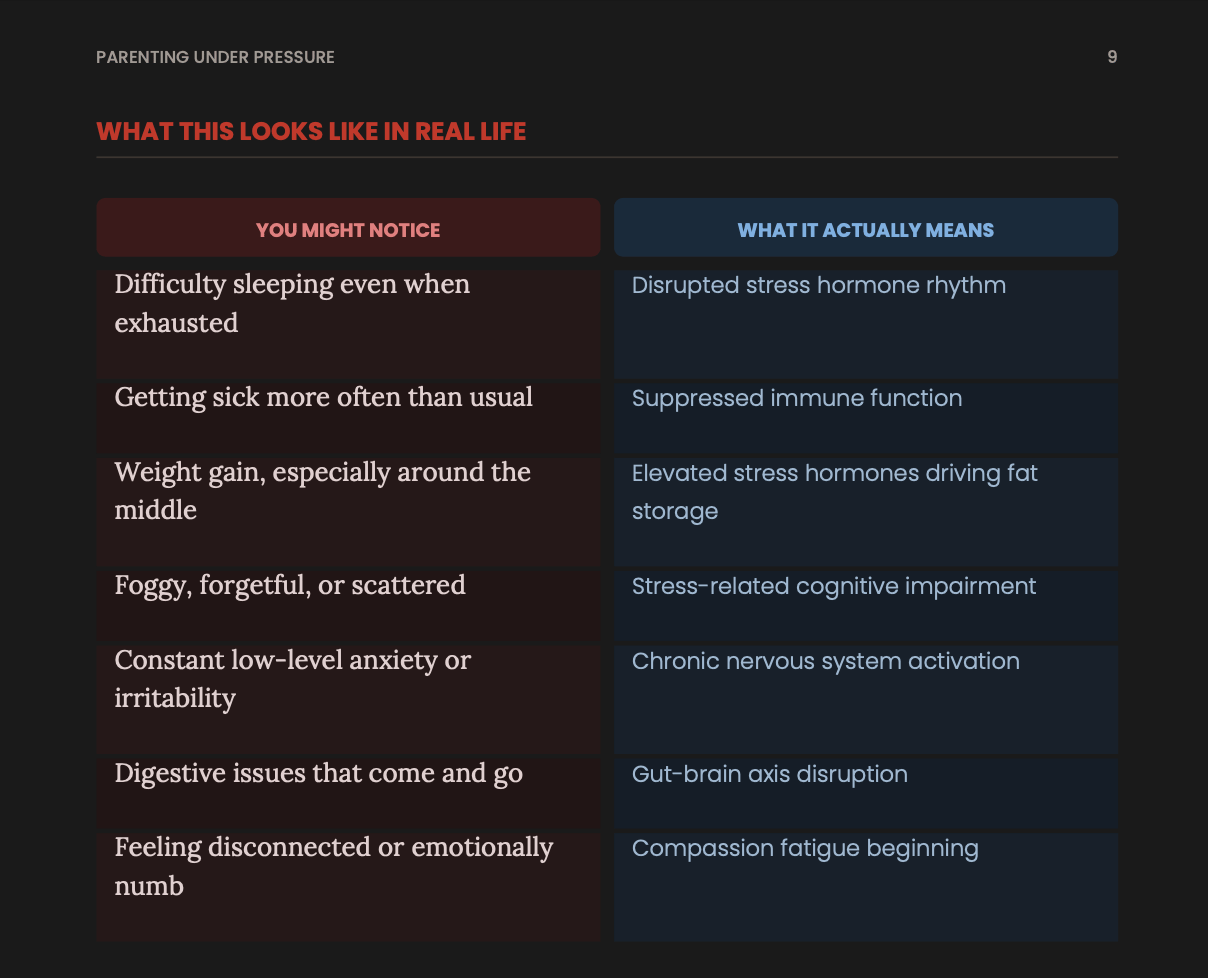Click the "Parenting Under Pressure" page header

(215, 57)
